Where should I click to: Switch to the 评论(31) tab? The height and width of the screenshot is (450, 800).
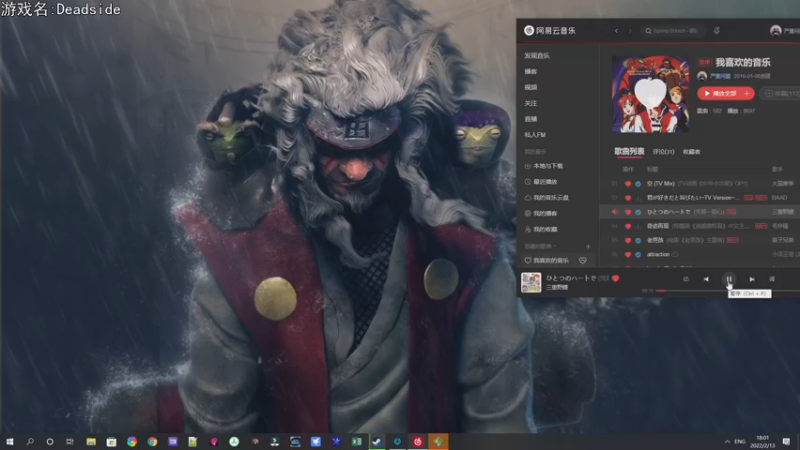click(663, 152)
